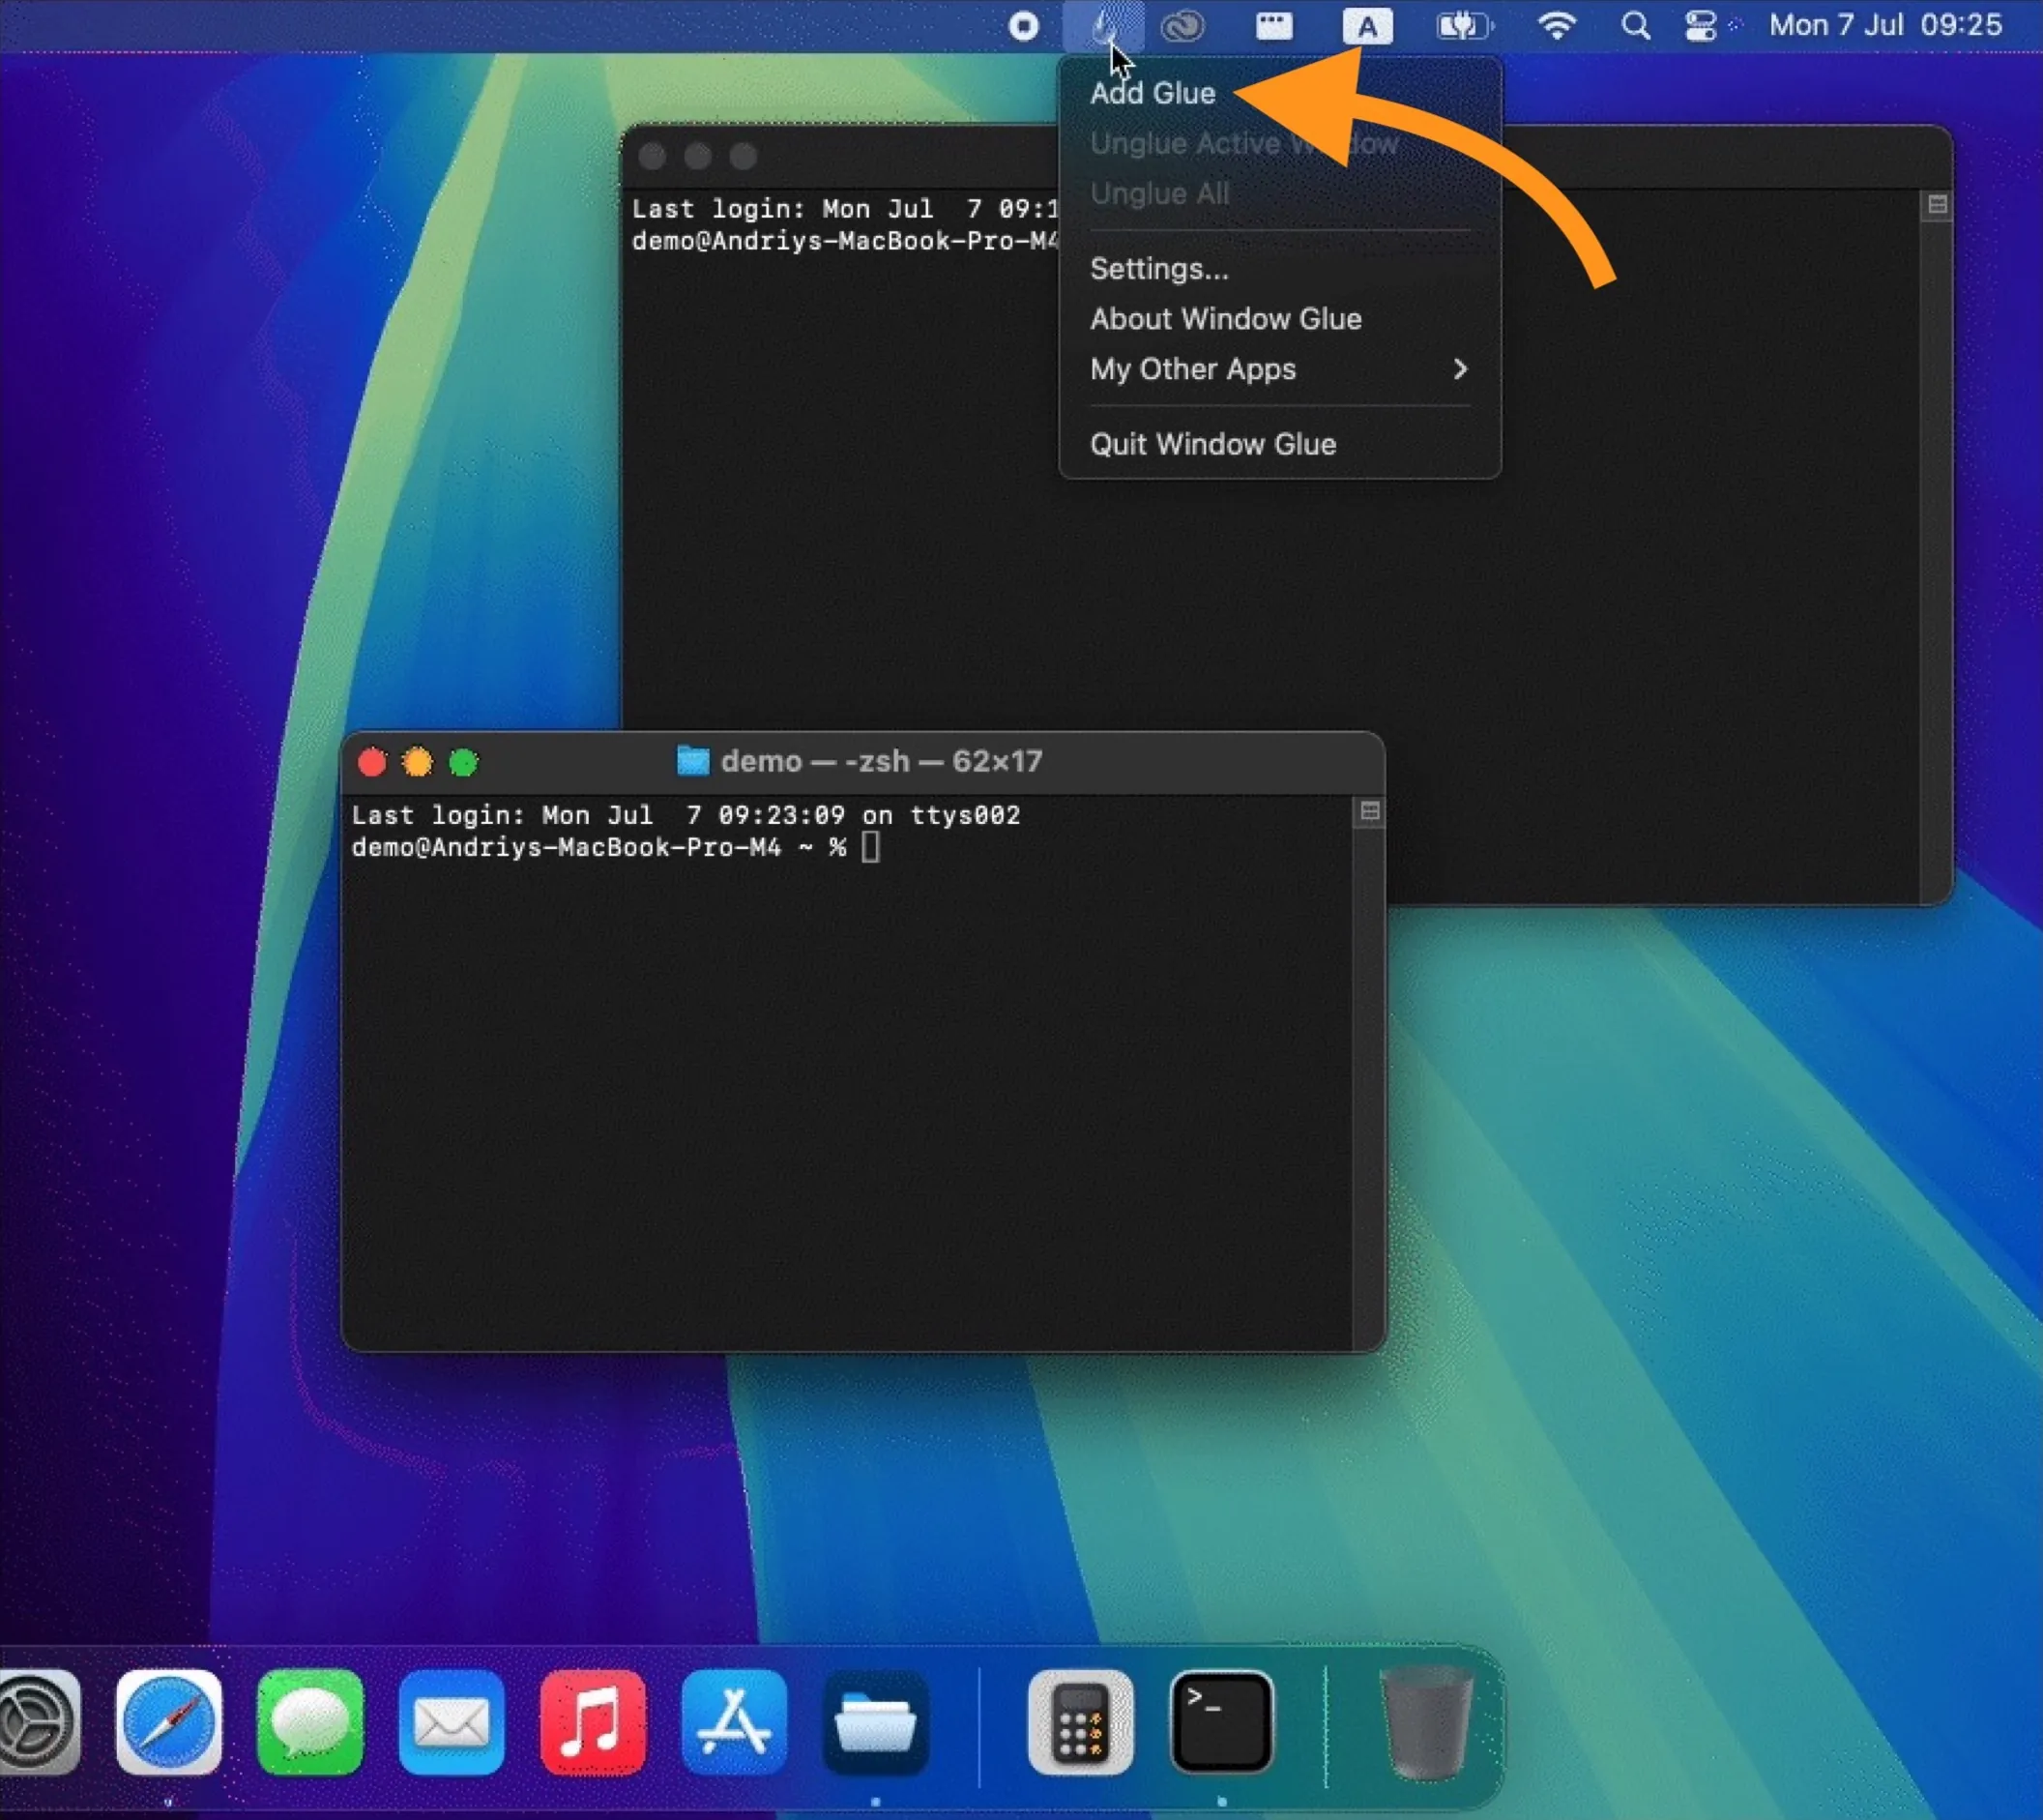Open Window Glue Settings
This screenshot has width=2043, height=1820.
point(1159,268)
